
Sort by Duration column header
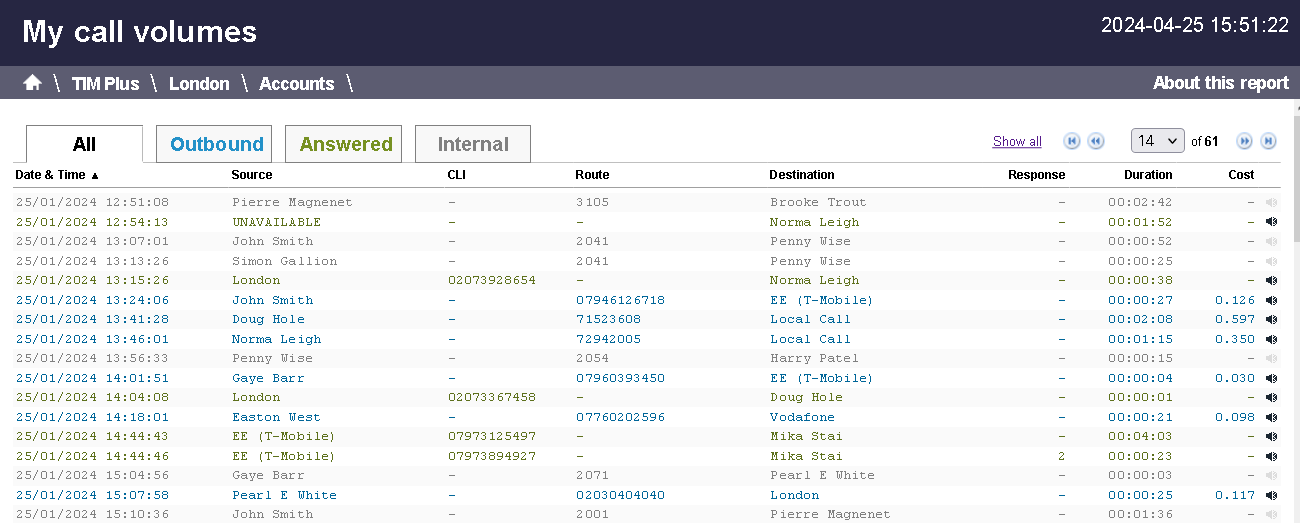[1148, 175]
